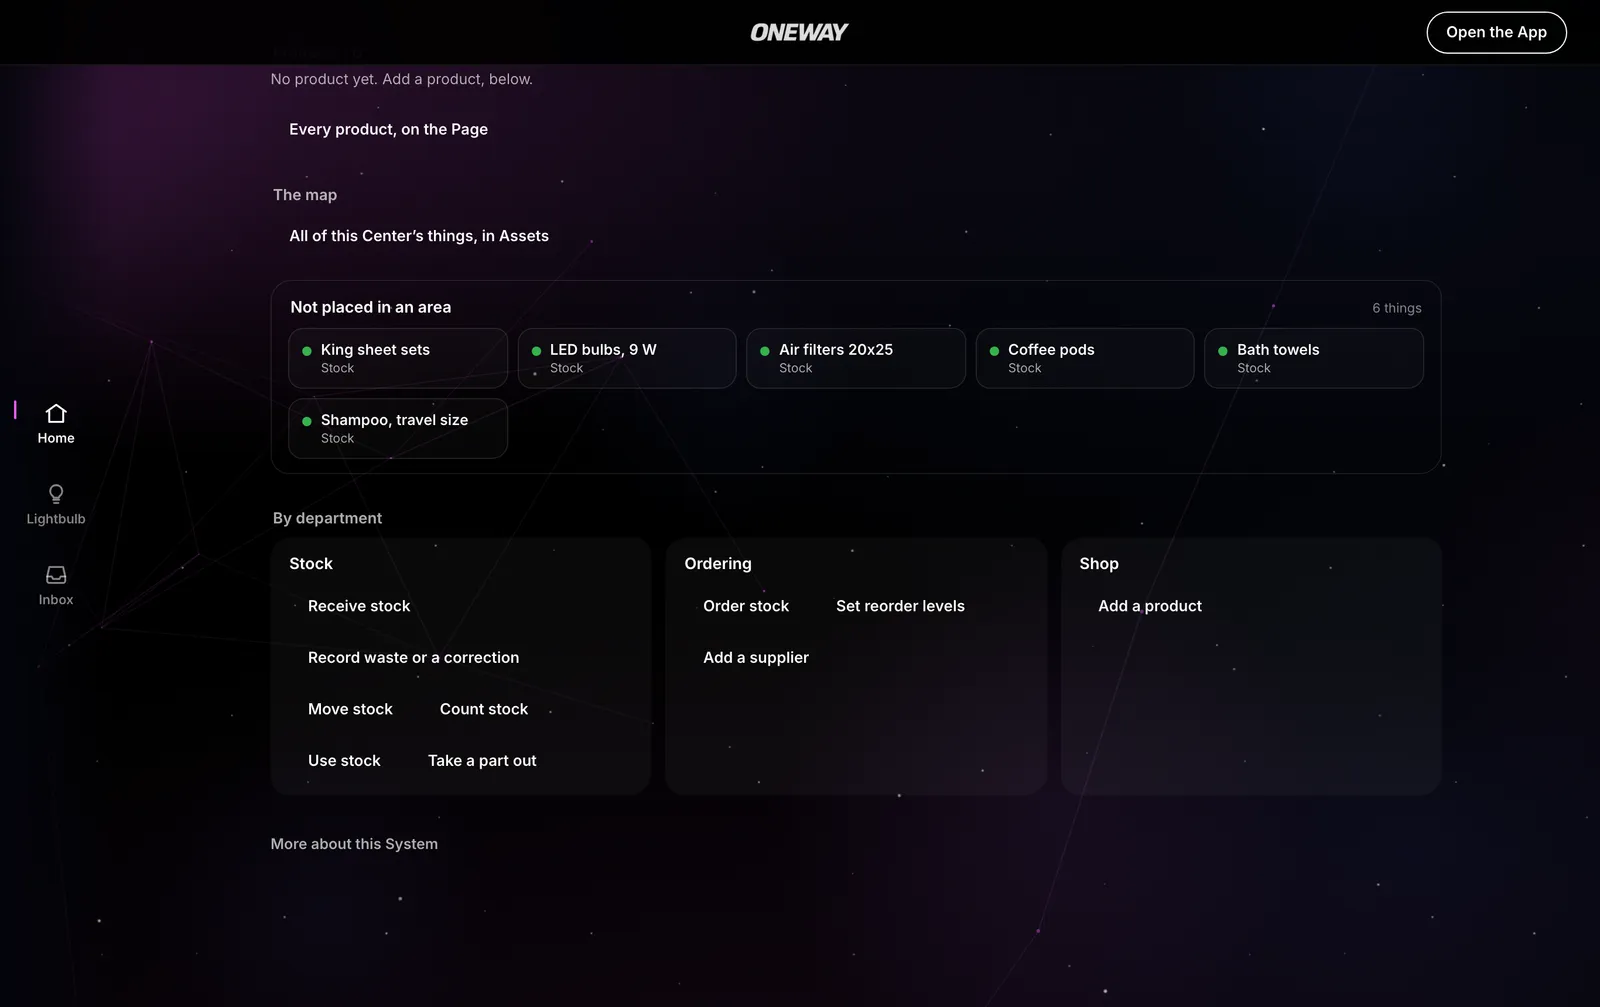Open All of this Center's things in Assets
Viewport: 1600px width, 1007px height.
(419, 236)
